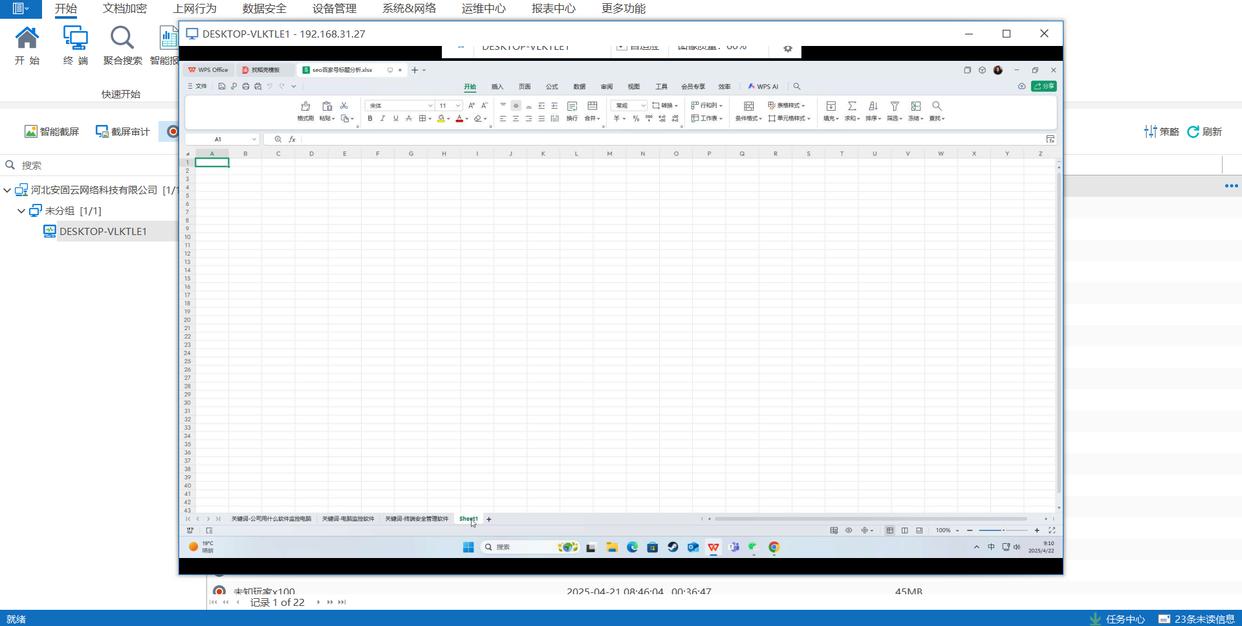The image size is (1242, 626).
Task: Open WPS icon in the remote taskbar
Action: pos(713,547)
